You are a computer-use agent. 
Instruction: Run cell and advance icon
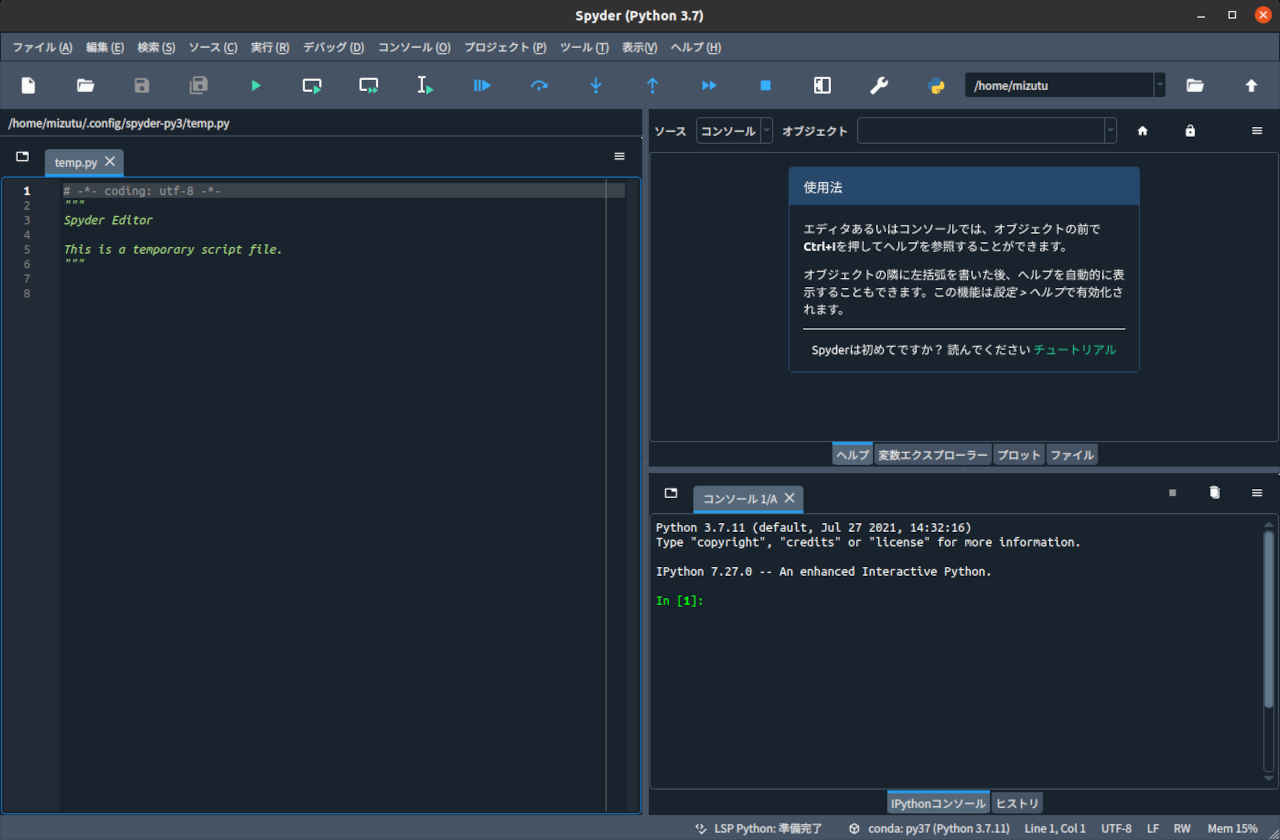[x=369, y=86]
